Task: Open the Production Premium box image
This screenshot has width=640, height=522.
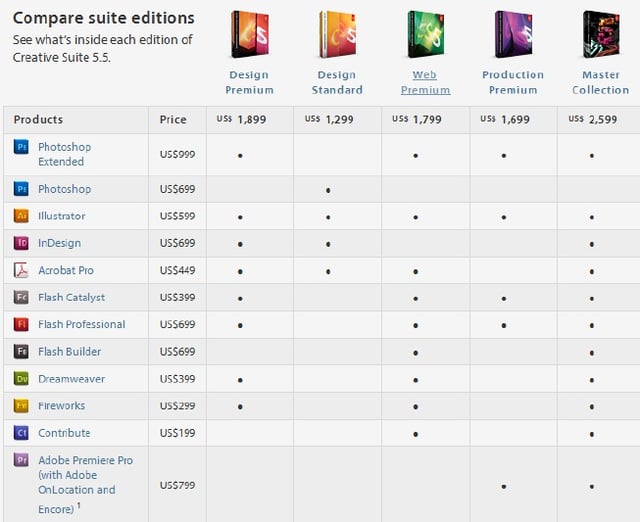Action: (513, 34)
